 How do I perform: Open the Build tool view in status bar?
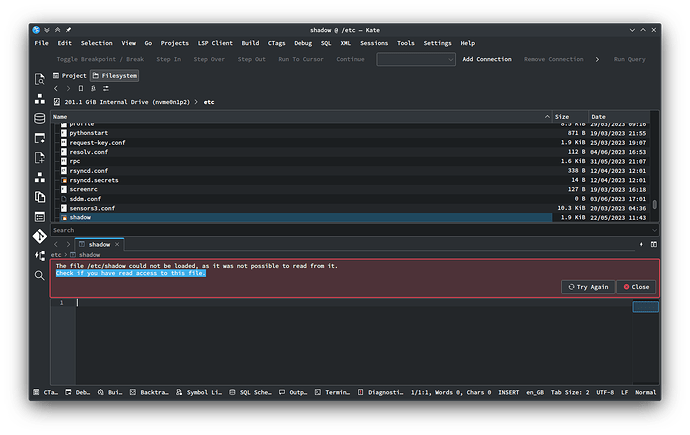click(x=110, y=392)
